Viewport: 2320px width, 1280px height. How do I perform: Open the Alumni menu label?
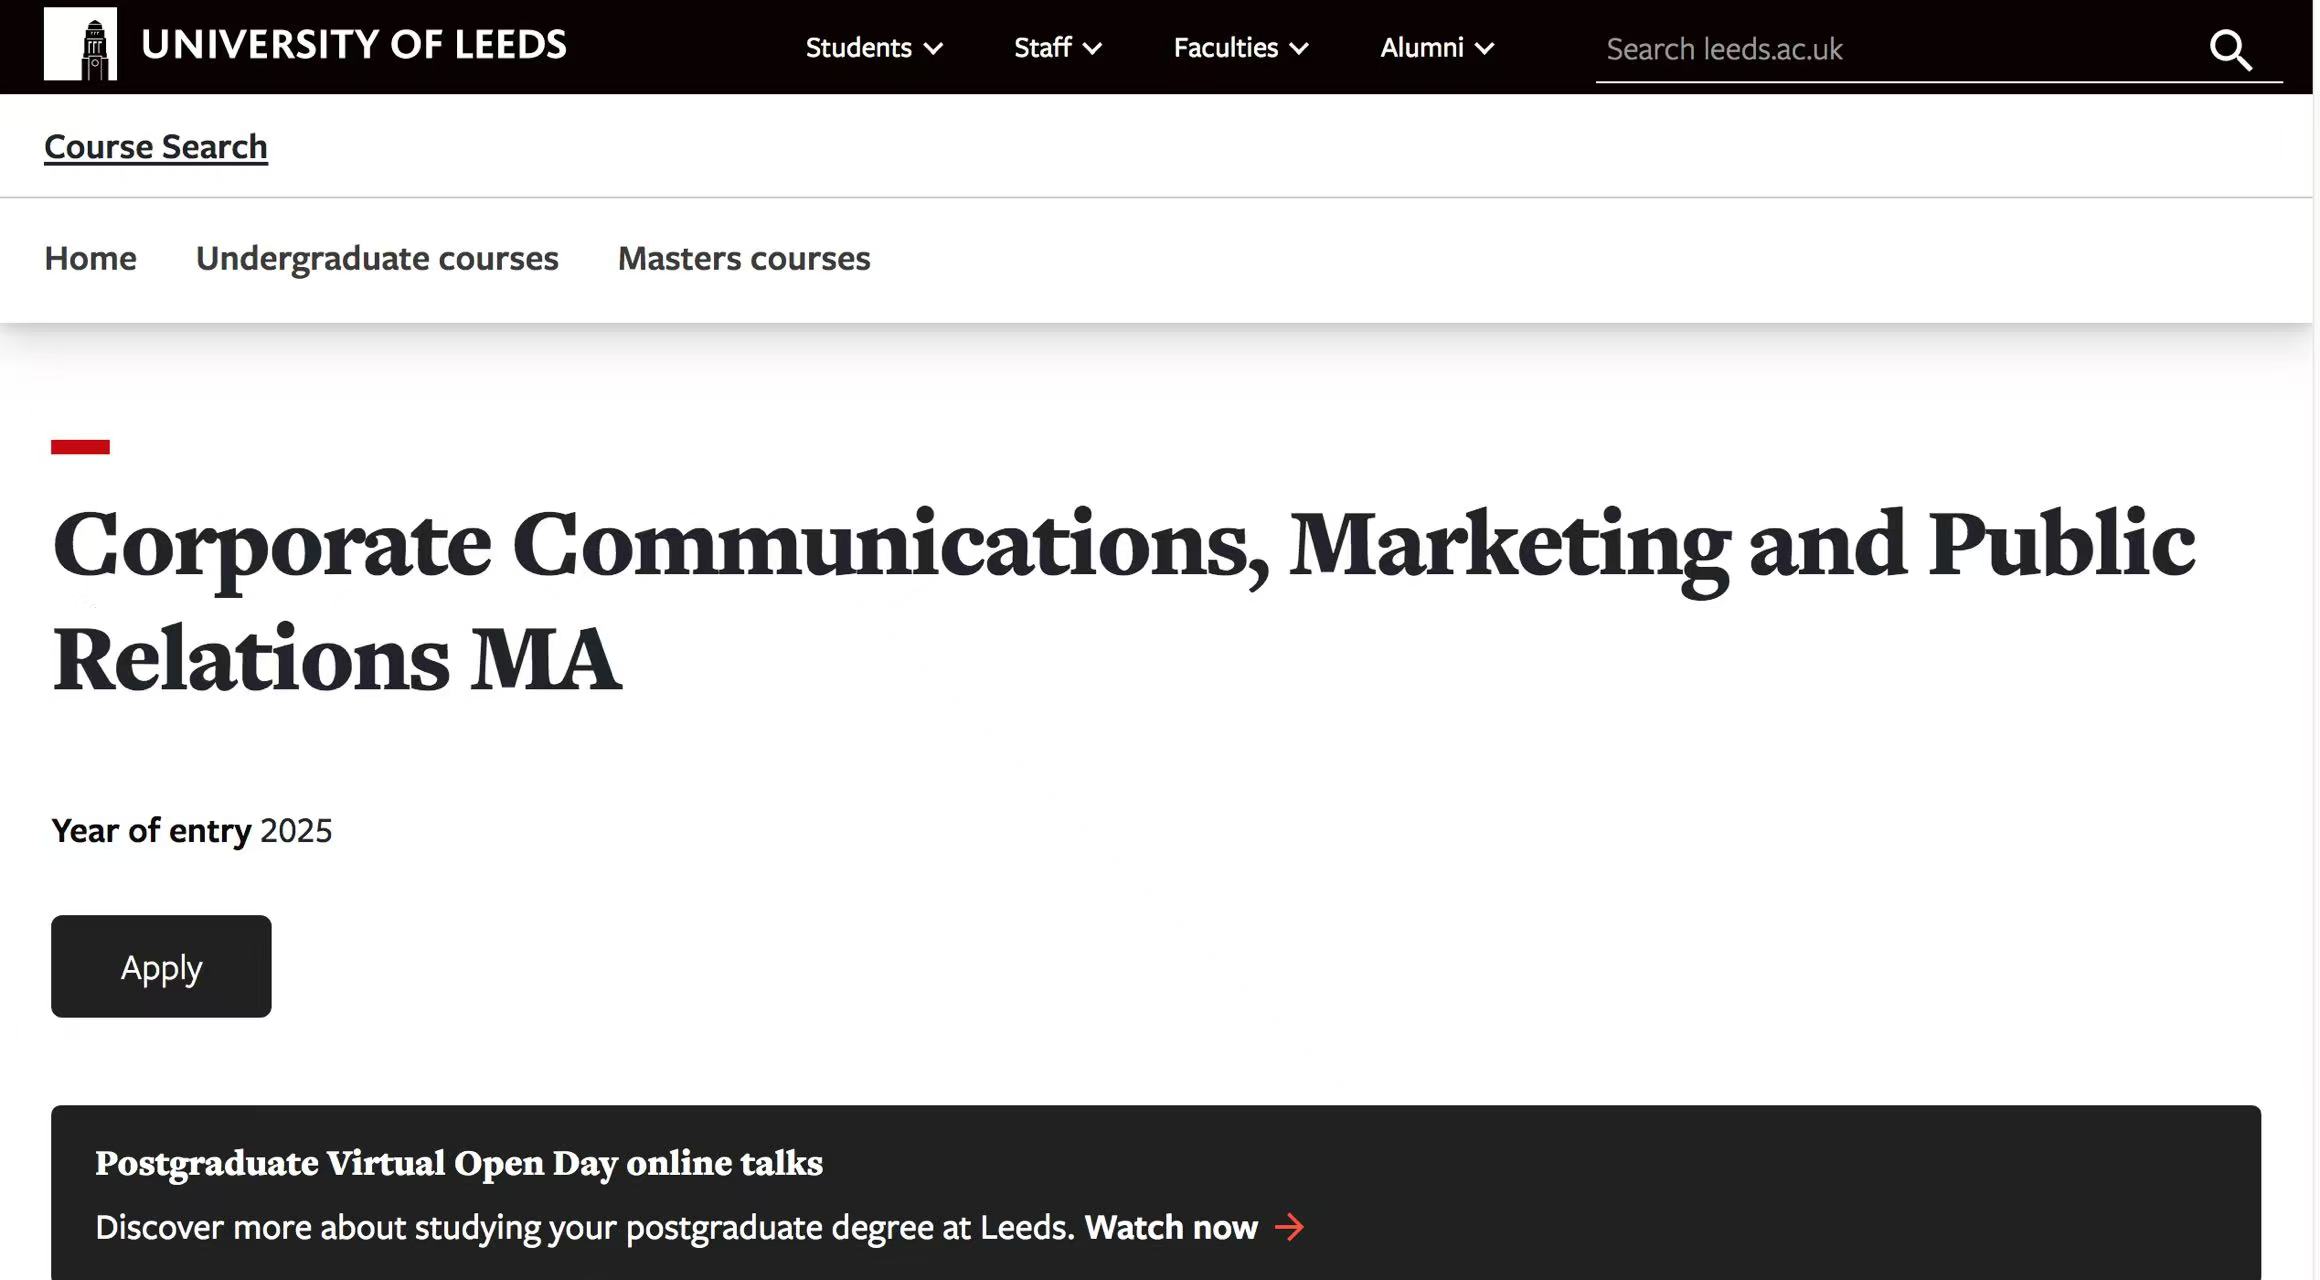1421,48
